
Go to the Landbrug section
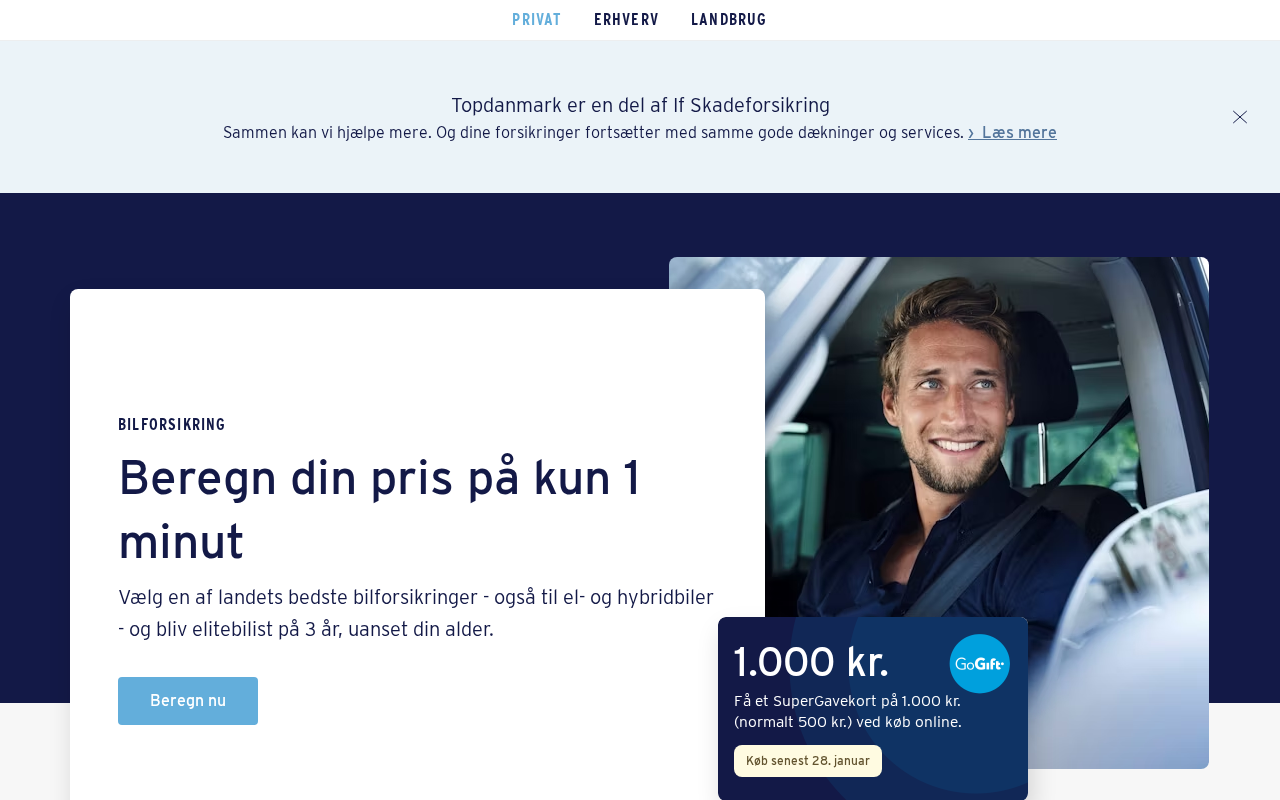pos(729,20)
